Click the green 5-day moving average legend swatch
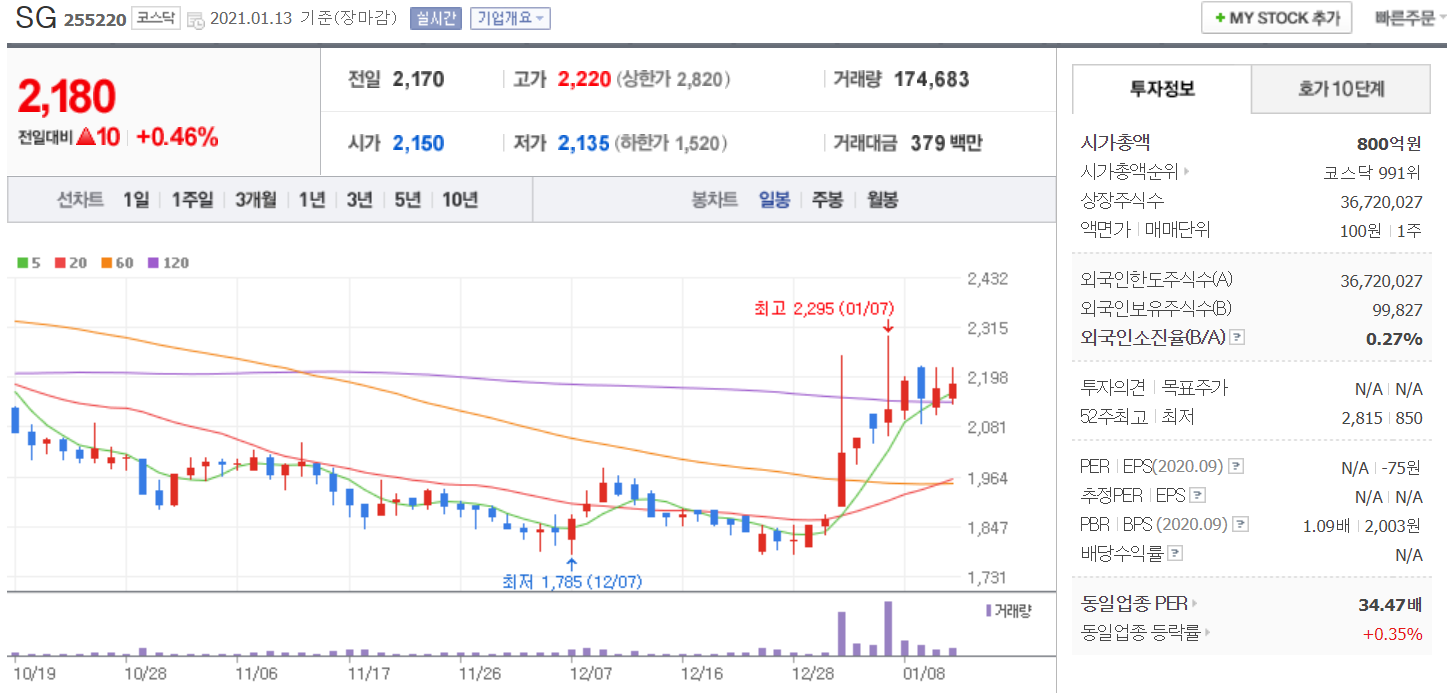Screen dimensions: 1455x693 click(23, 263)
